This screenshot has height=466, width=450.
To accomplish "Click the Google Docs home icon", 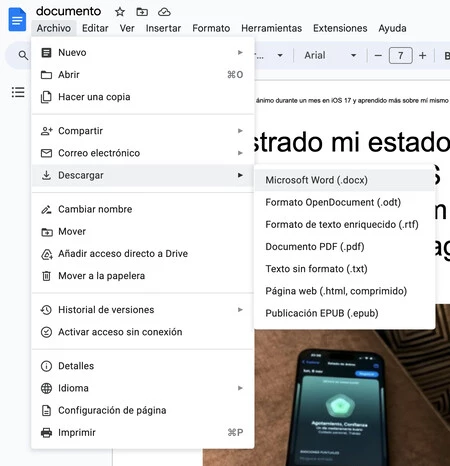I will click(17, 20).
